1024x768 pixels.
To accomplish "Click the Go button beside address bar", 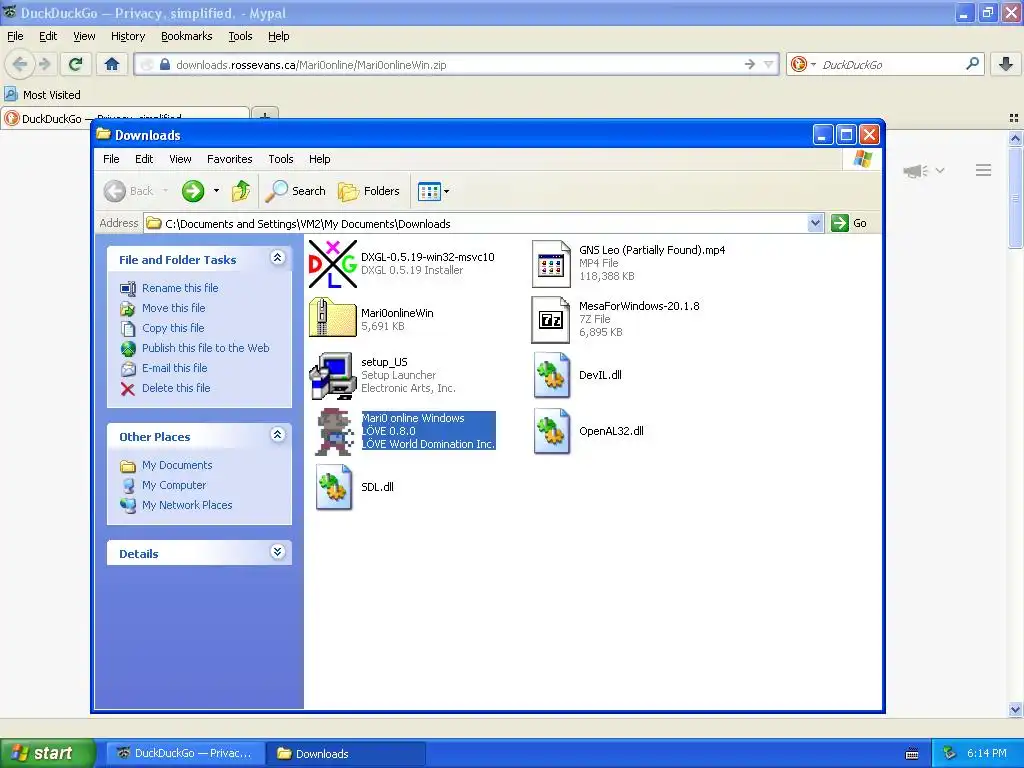I will (849, 223).
